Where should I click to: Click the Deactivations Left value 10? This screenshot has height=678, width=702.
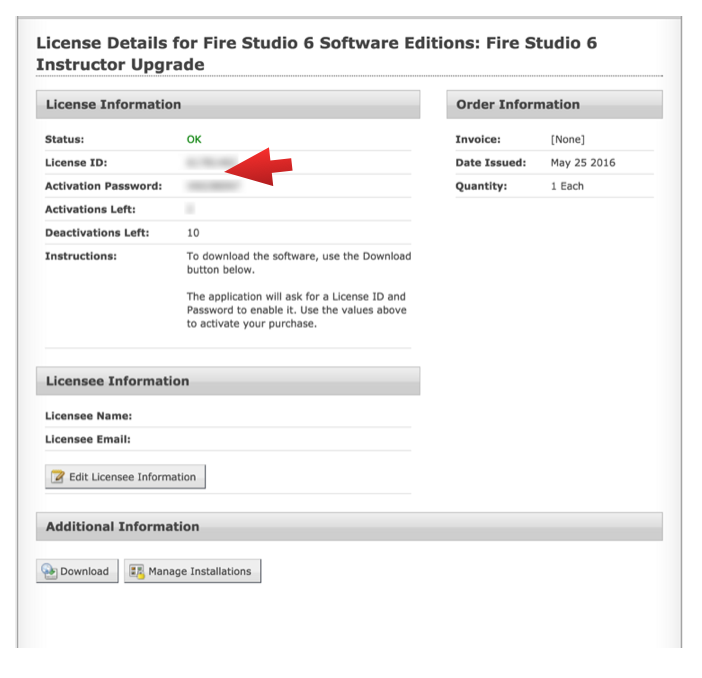point(193,232)
